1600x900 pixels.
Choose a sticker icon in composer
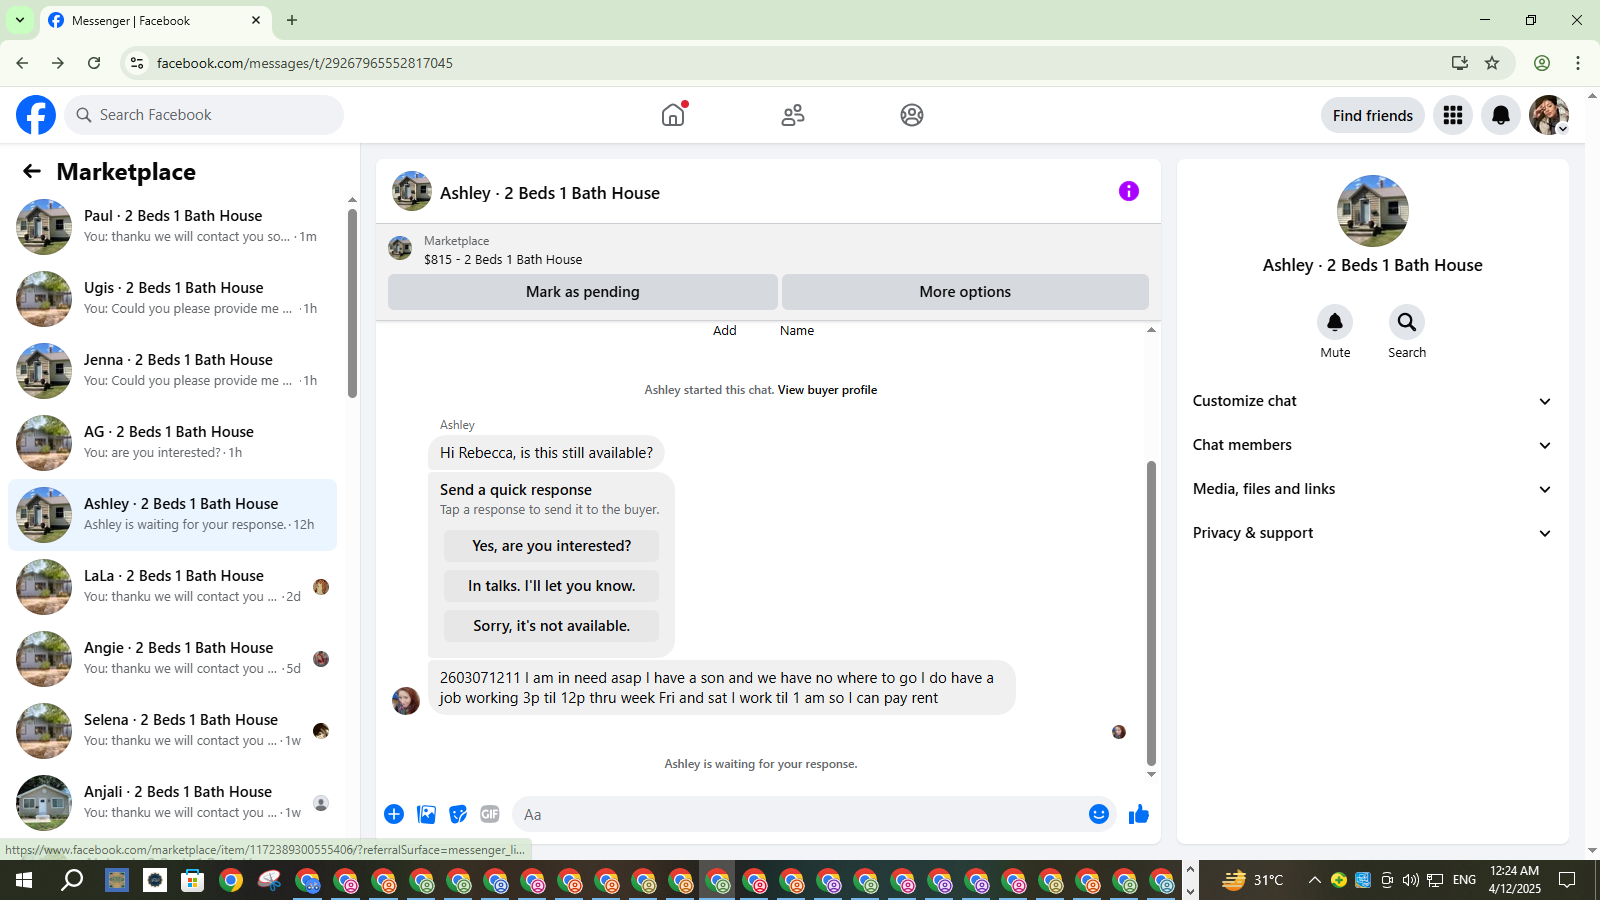[458, 814]
